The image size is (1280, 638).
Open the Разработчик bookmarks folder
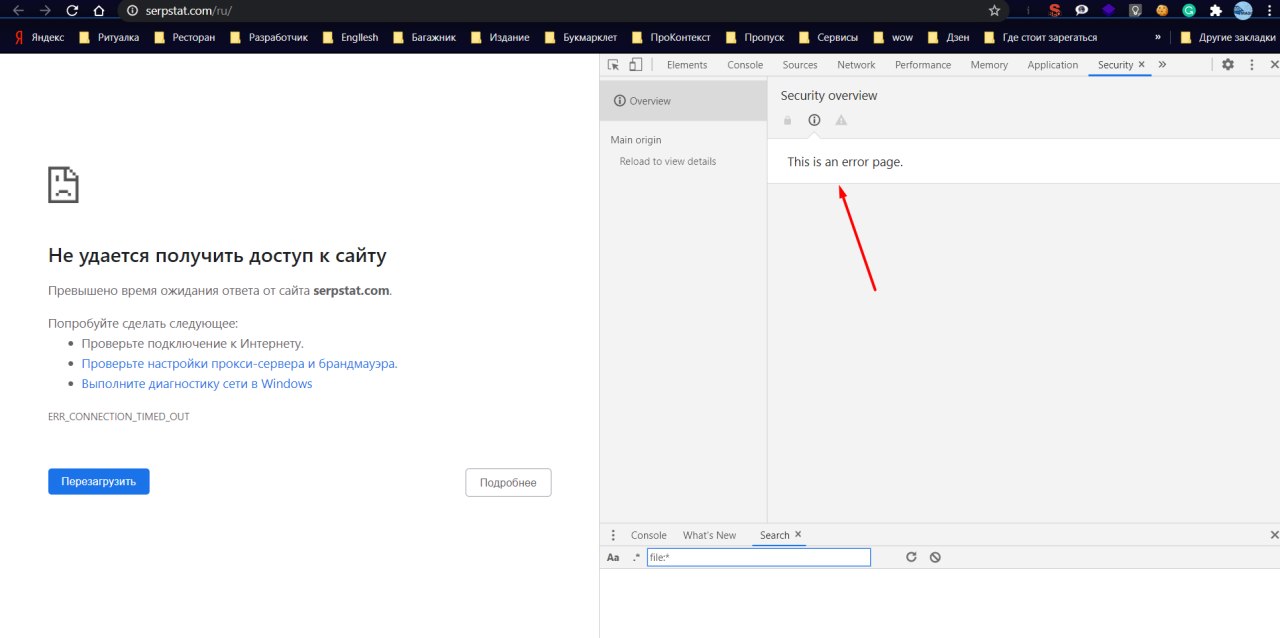click(268, 37)
